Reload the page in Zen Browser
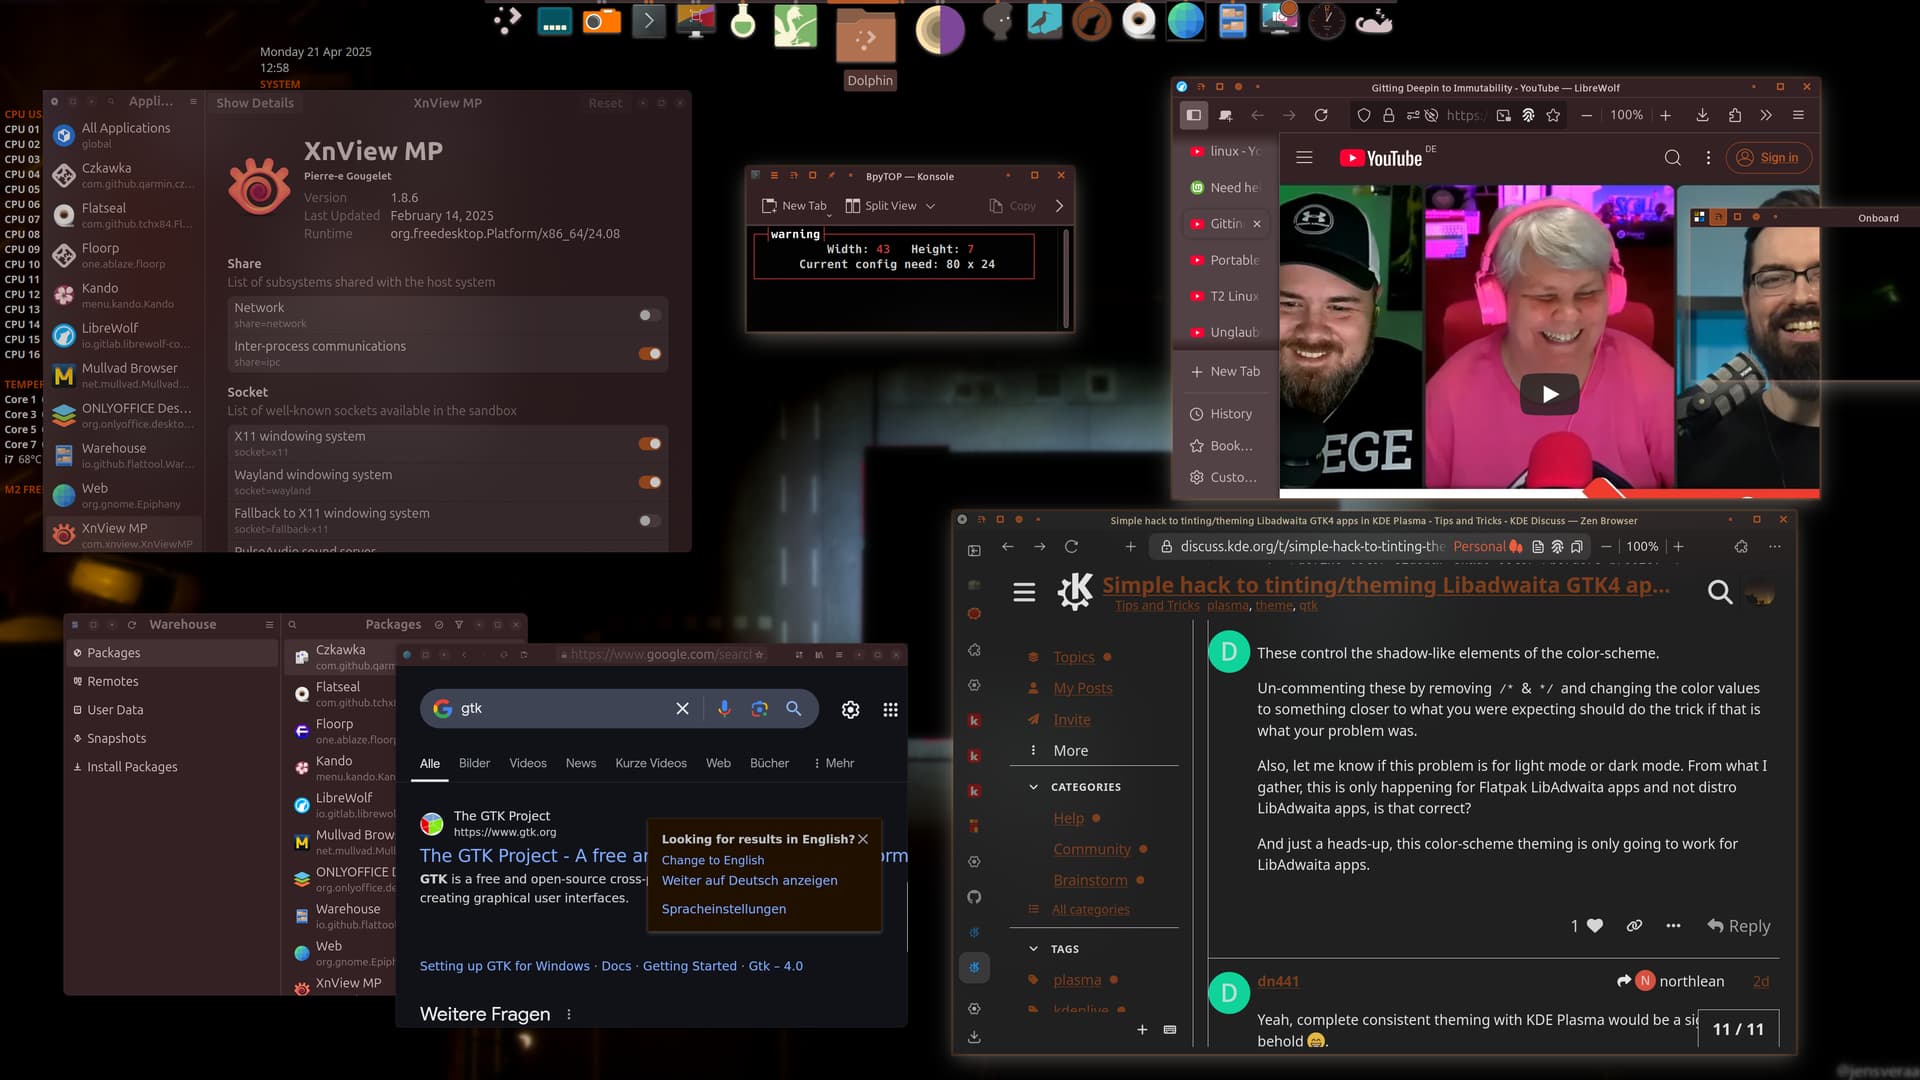This screenshot has height=1080, width=1920. pos(1071,547)
